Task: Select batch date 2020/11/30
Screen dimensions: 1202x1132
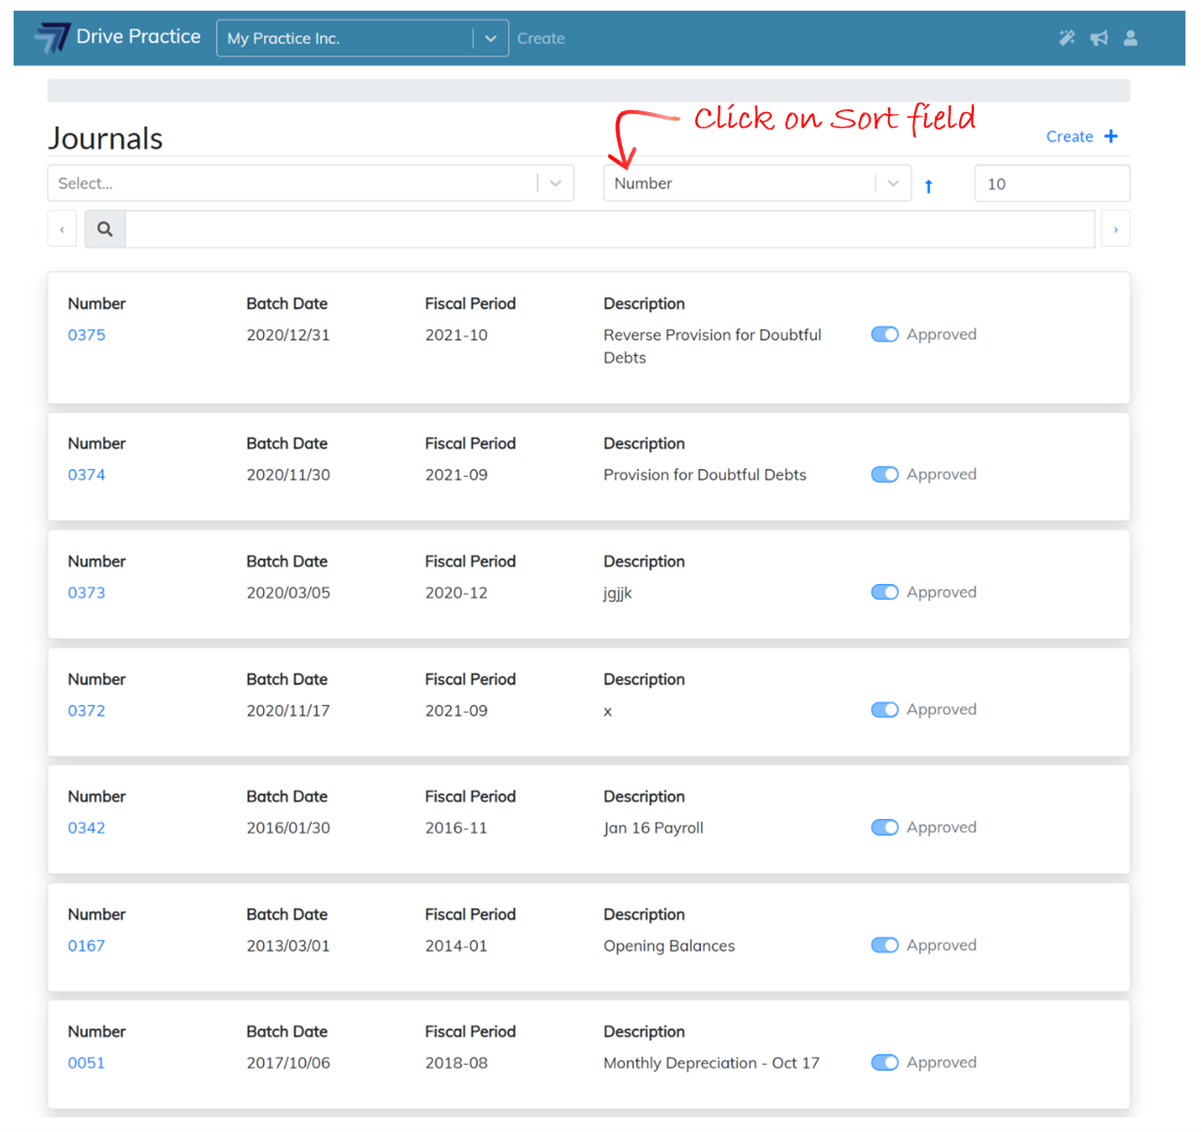Action: tap(288, 475)
